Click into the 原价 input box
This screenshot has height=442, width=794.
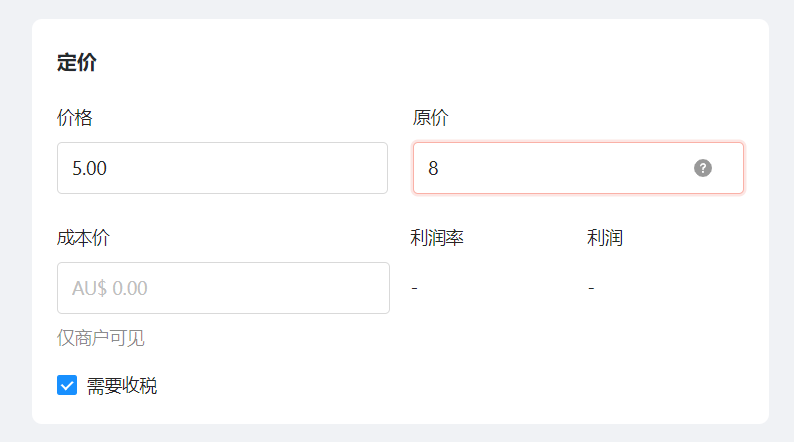tap(578, 168)
